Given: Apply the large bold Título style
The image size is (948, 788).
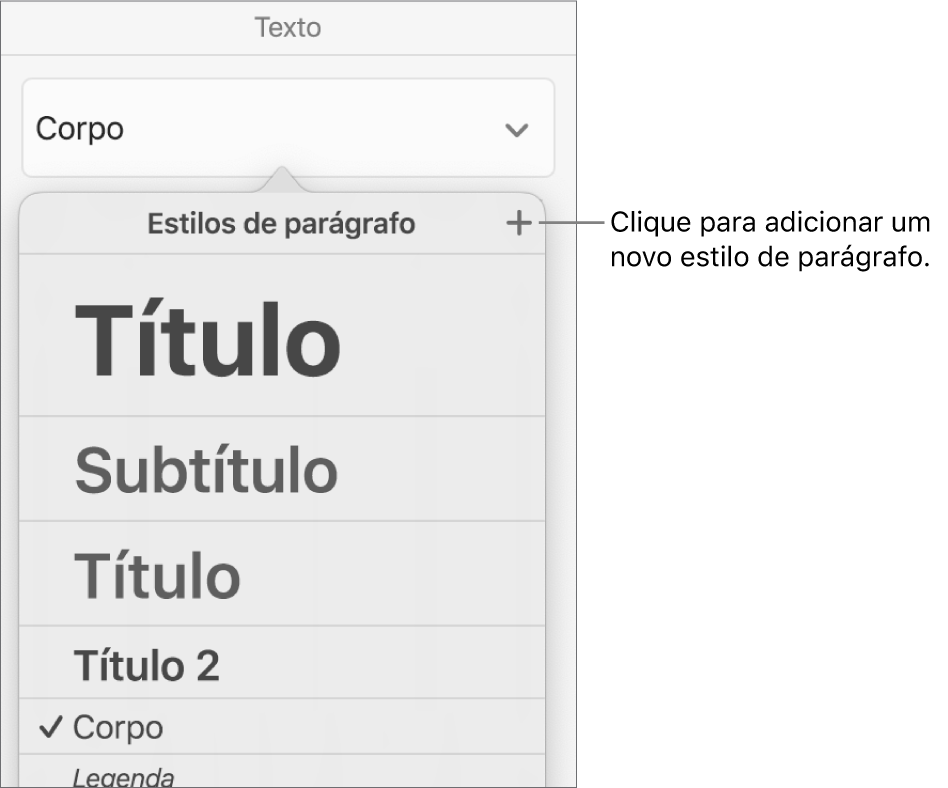Looking at the screenshot, I should 208,342.
